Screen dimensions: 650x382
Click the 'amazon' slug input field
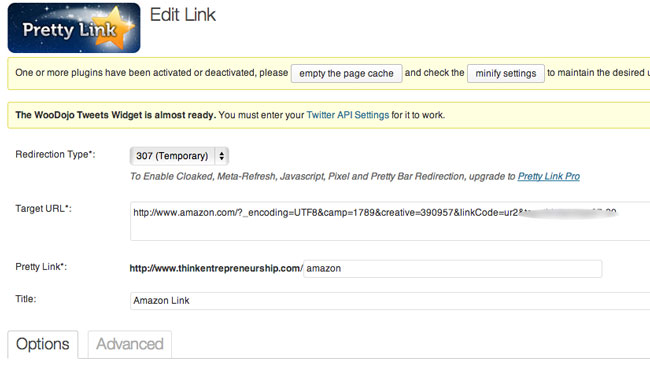[452, 268]
